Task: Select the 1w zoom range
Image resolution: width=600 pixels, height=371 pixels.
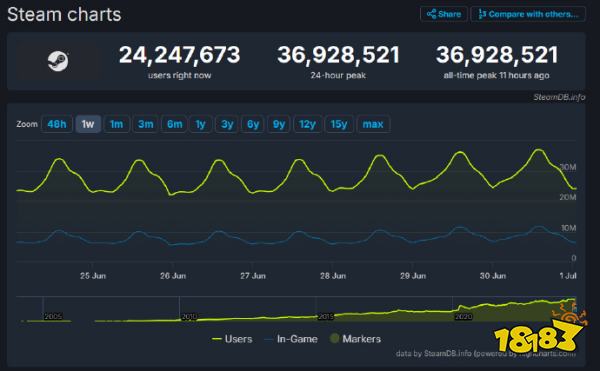Action: point(88,124)
